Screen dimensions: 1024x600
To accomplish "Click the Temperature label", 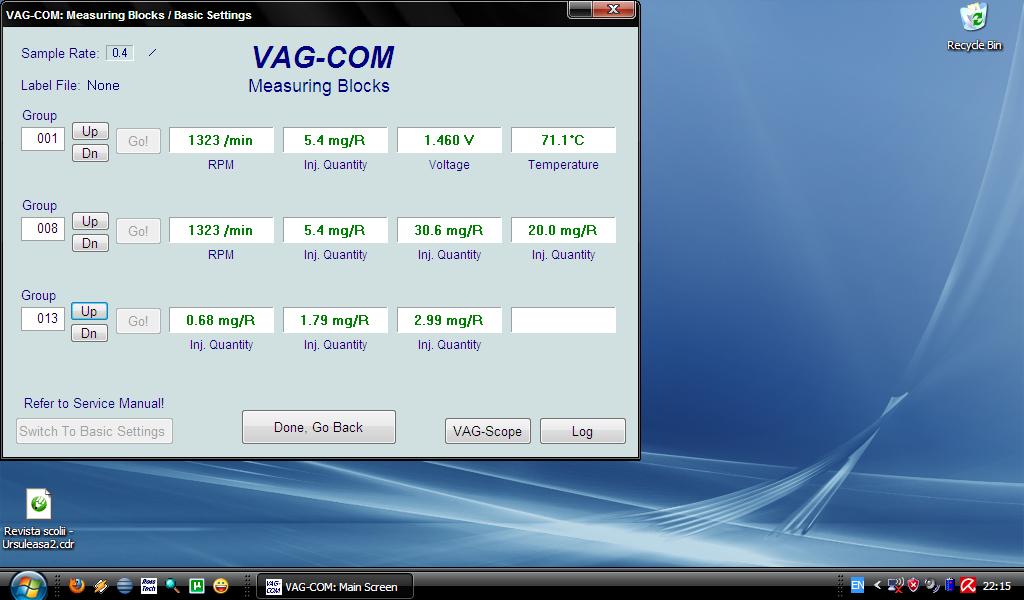I will (563, 165).
